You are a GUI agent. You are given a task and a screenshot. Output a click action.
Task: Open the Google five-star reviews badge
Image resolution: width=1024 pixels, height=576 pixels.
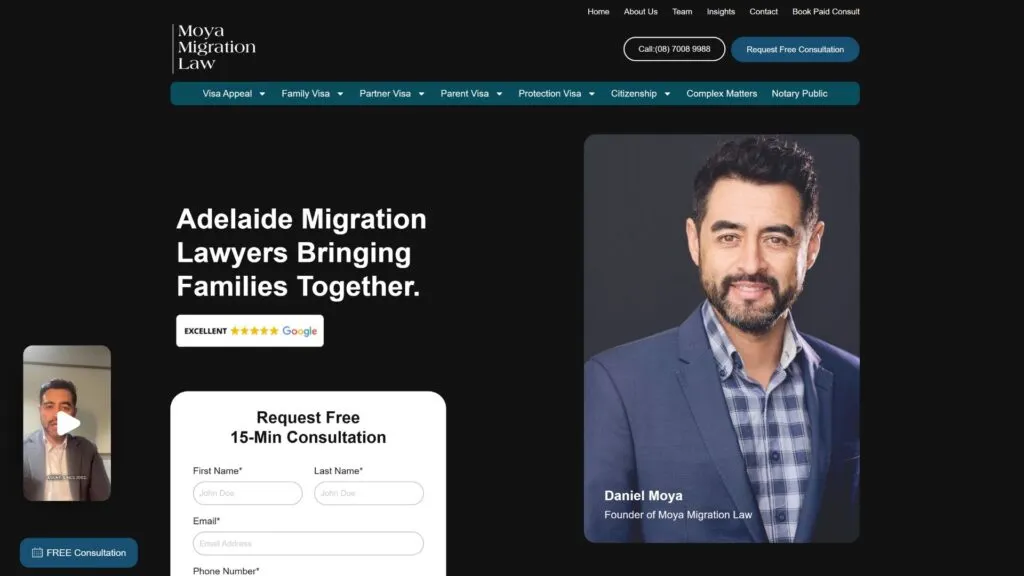click(x=249, y=331)
